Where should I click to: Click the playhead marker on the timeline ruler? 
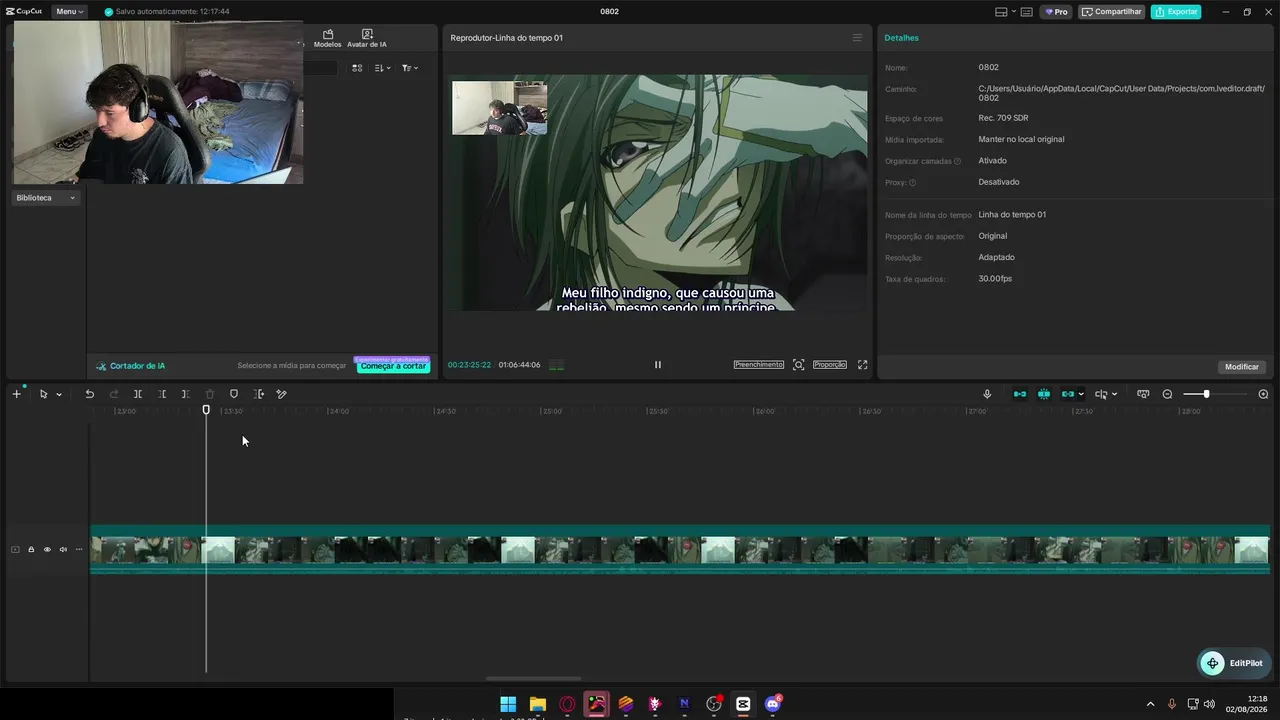click(x=206, y=410)
